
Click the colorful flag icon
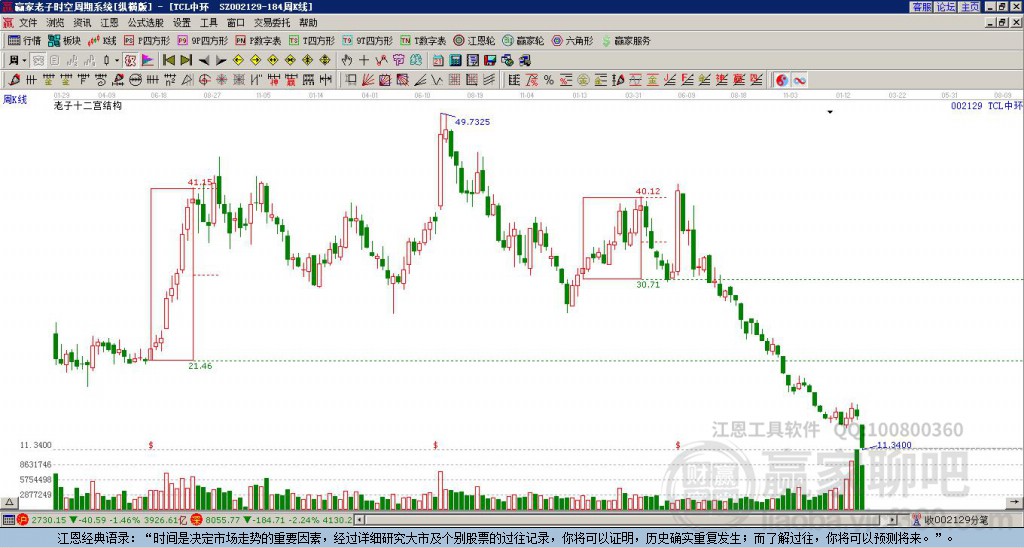(148, 61)
